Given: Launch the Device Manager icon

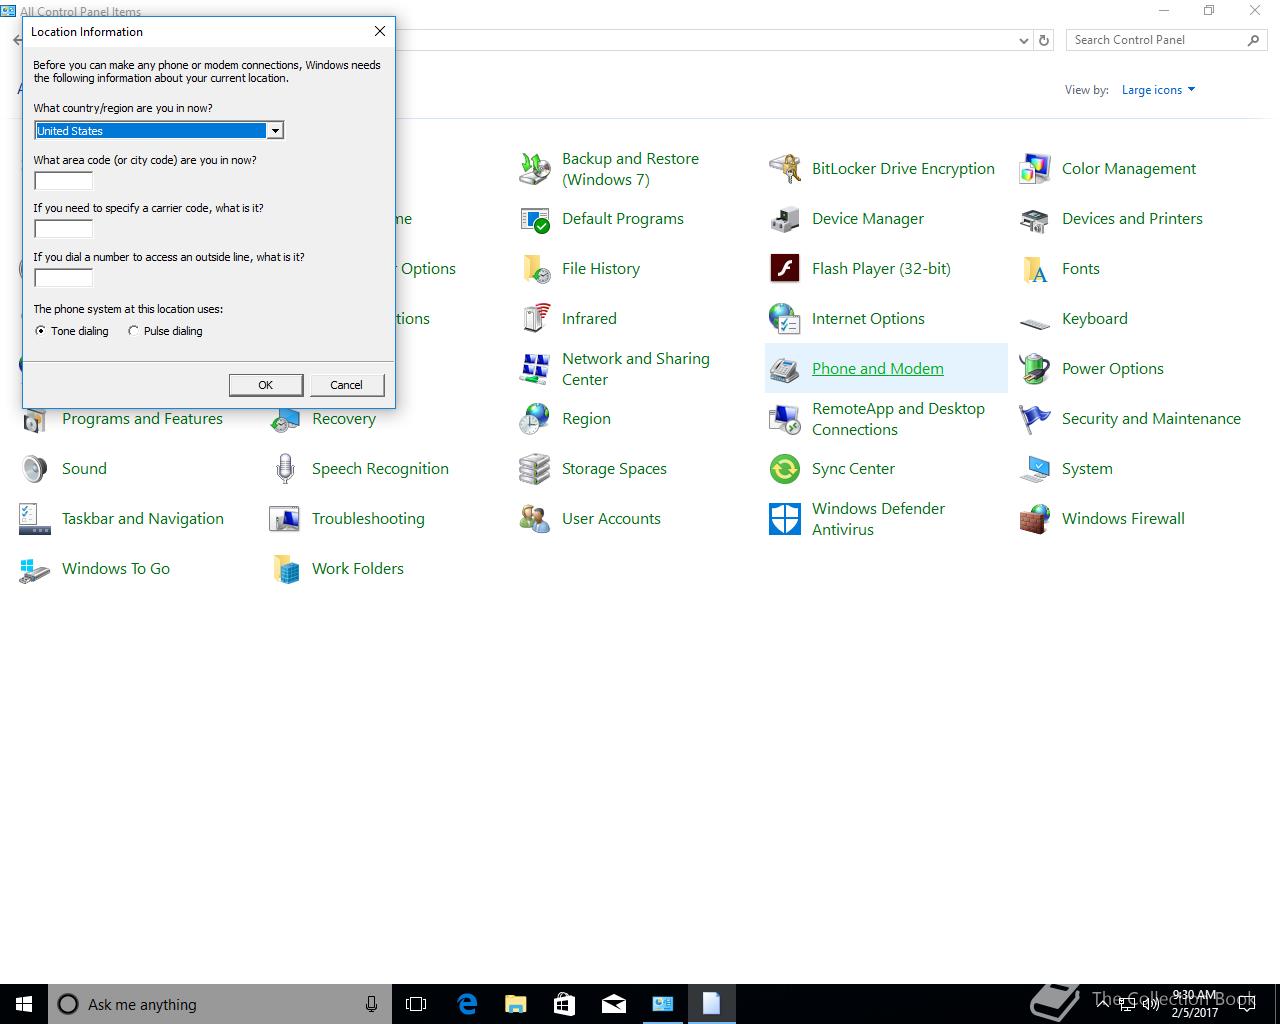Looking at the screenshot, I should tap(785, 219).
